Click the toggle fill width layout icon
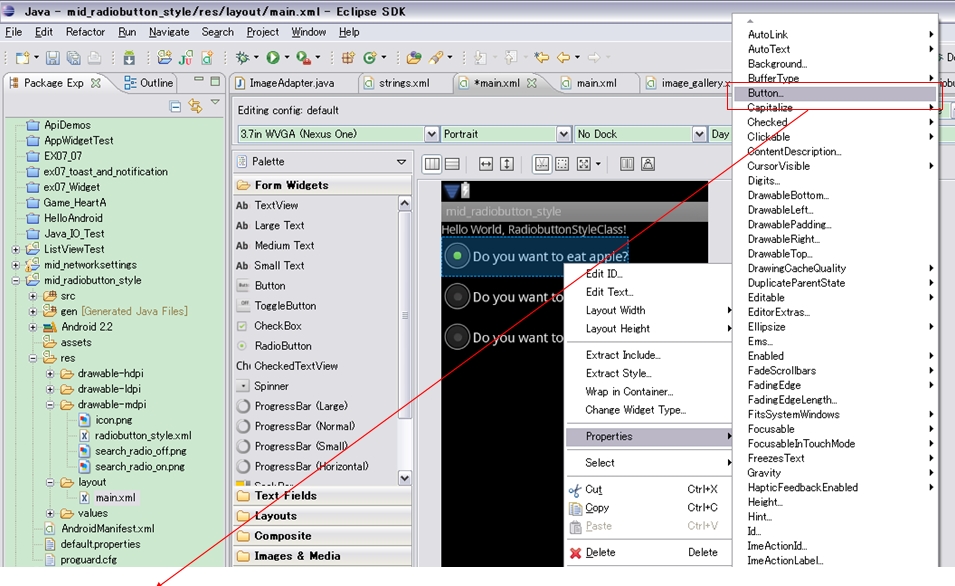 click(x=485, y=164)
